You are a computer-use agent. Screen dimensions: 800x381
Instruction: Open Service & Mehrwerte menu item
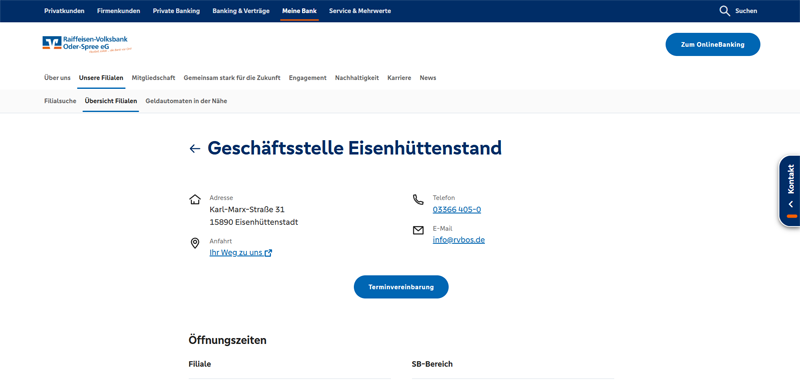pos(360,11)
